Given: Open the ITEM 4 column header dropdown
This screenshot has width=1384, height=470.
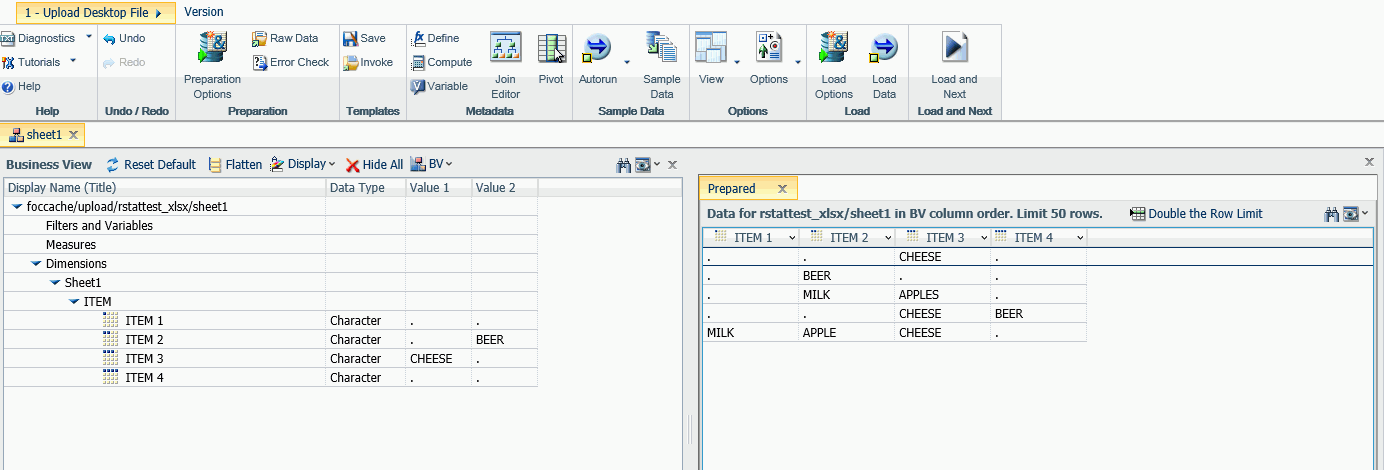Looking at the screenshot, I should (x=1080, y=238).
